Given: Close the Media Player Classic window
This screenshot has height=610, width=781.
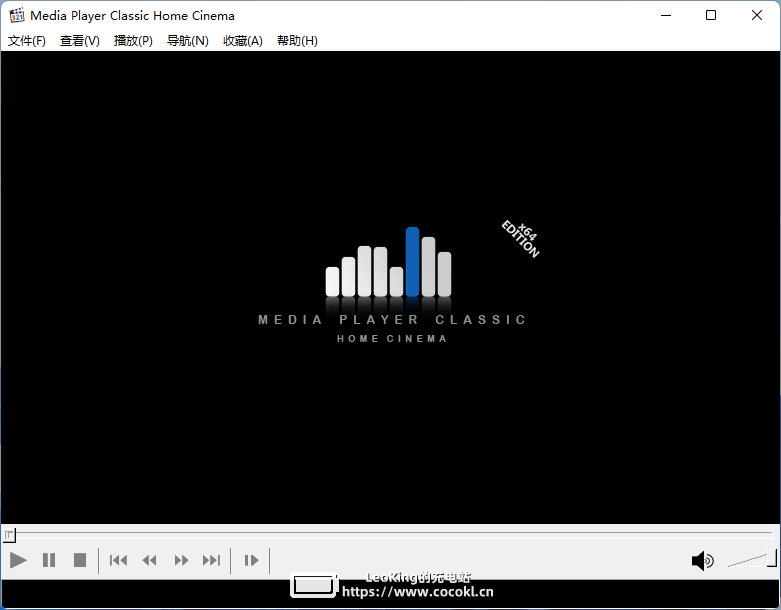Looking at the screenshot, I should click(x=757, y=15).
